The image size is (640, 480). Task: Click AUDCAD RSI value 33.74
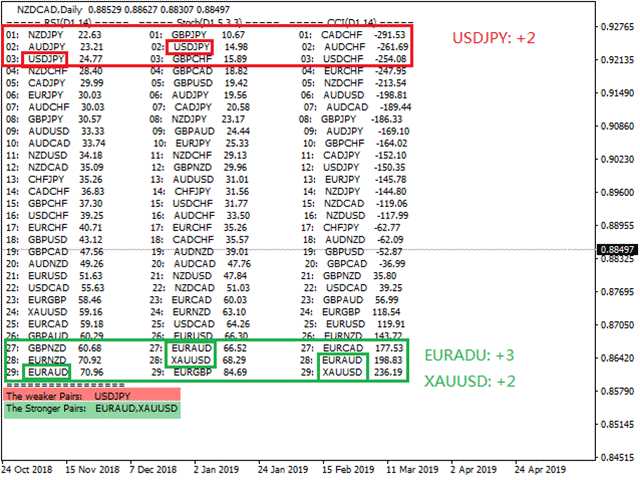point(94,143)
